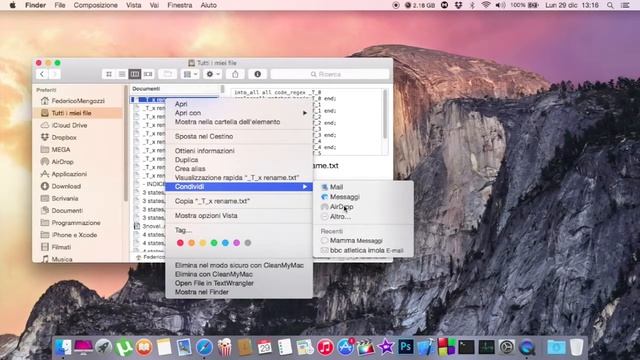This screenshot has height=360, width=640.
Task: Open iPhone e Xcode in sidebar
Action: tap(74, 235)
